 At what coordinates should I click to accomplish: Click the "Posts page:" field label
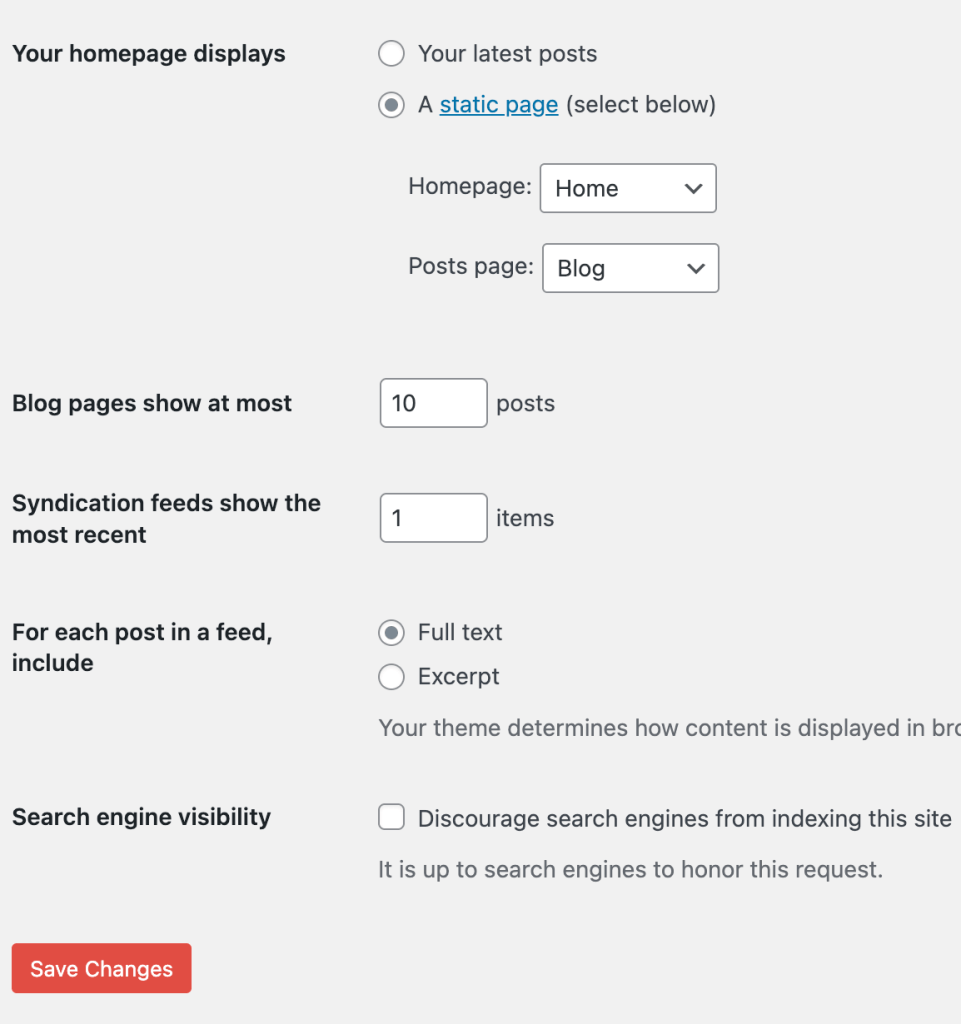(x=470, y=267)
